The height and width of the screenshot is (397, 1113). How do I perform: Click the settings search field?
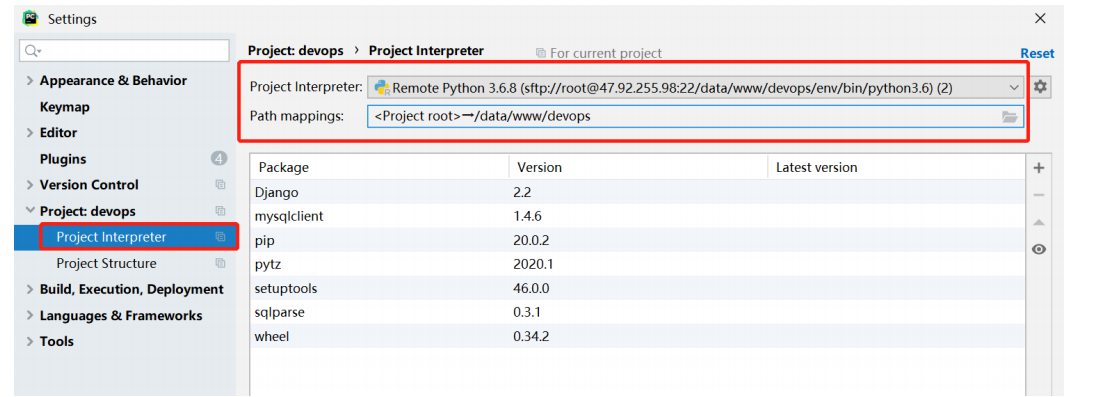click(124, 50)
